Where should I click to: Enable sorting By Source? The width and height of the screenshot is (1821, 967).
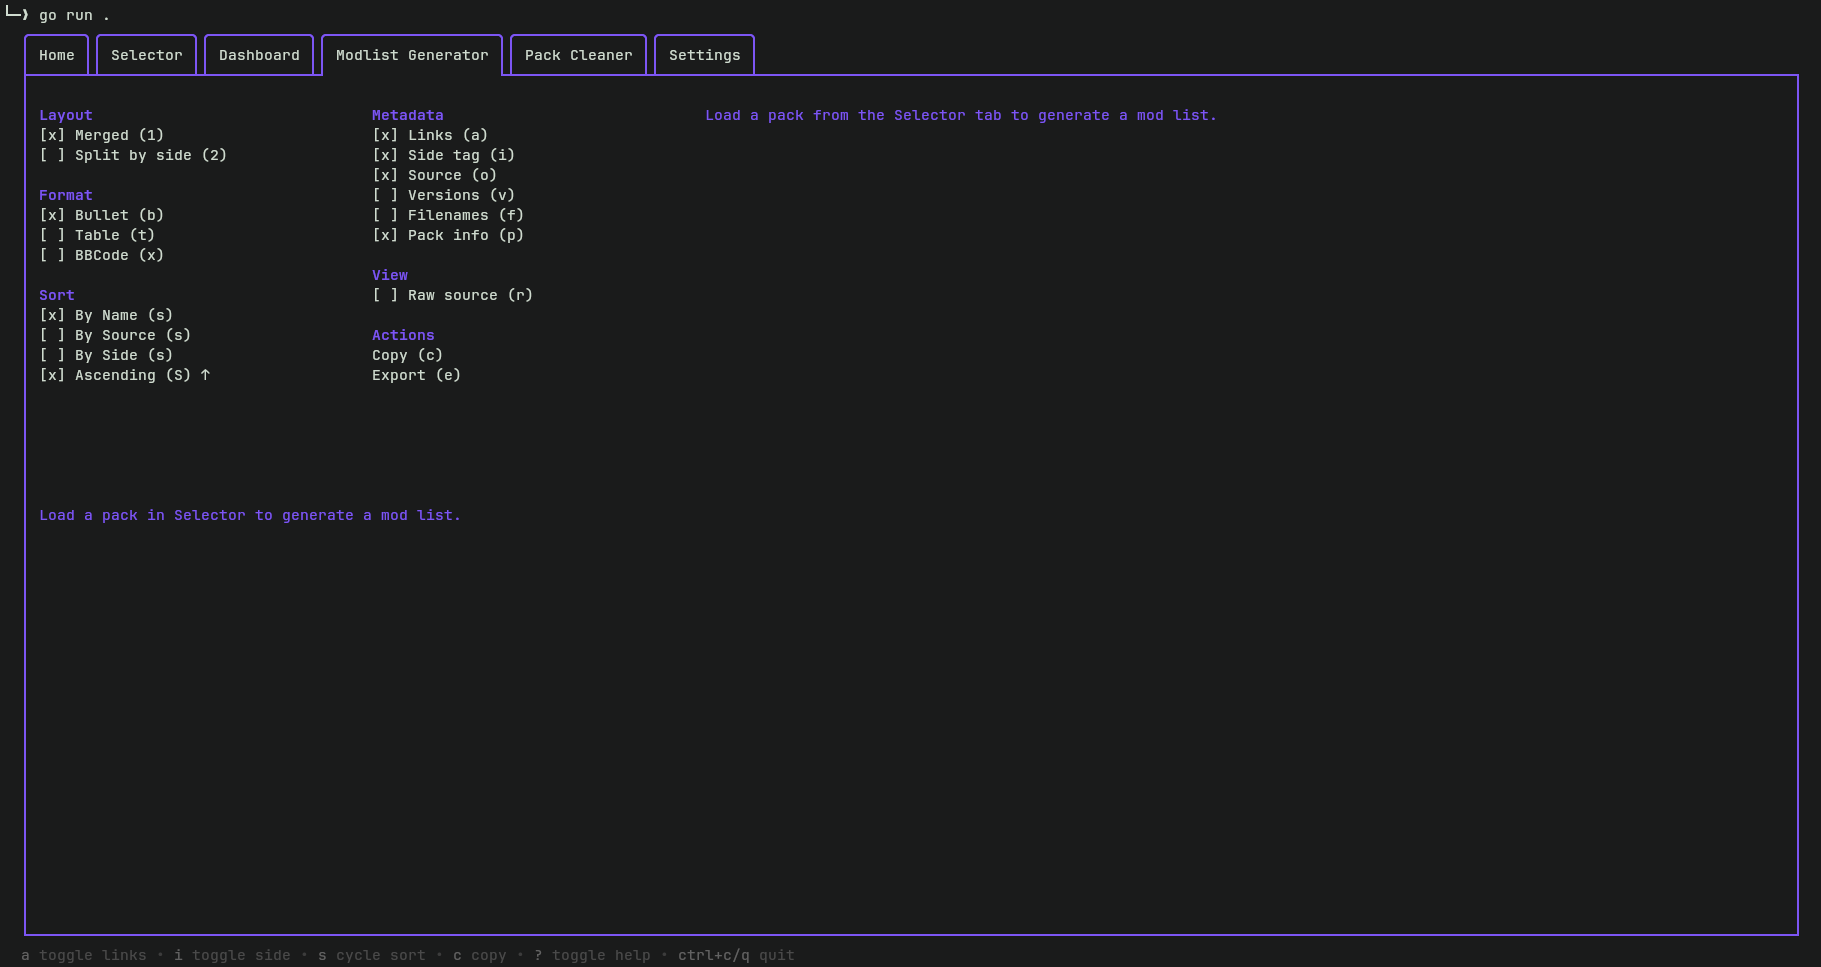[115, 335]
